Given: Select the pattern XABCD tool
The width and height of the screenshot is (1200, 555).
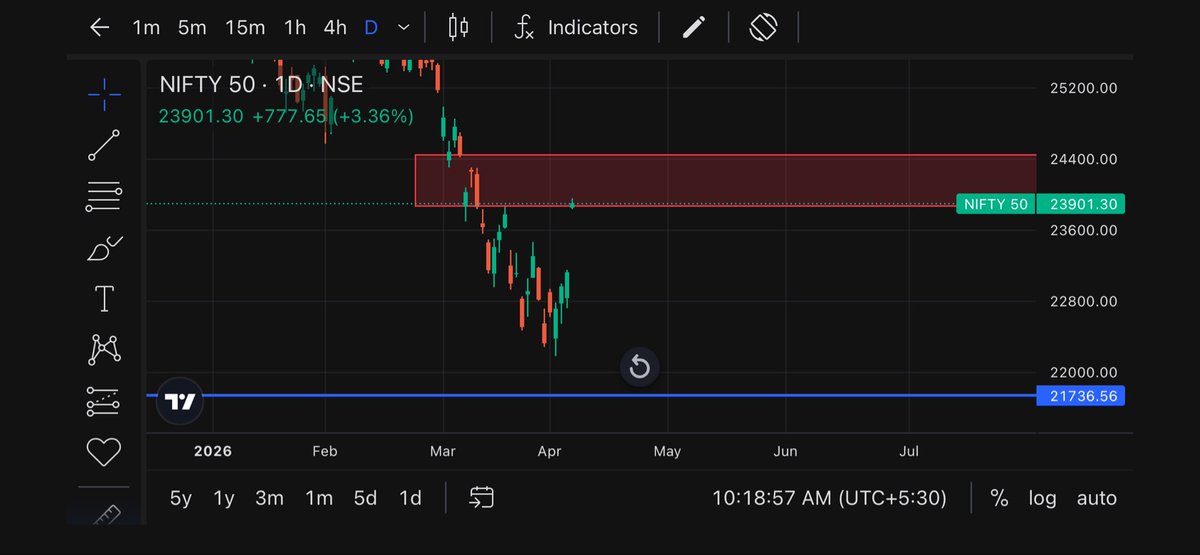Looking at the screenshot, I should click(x=104, y=349).
